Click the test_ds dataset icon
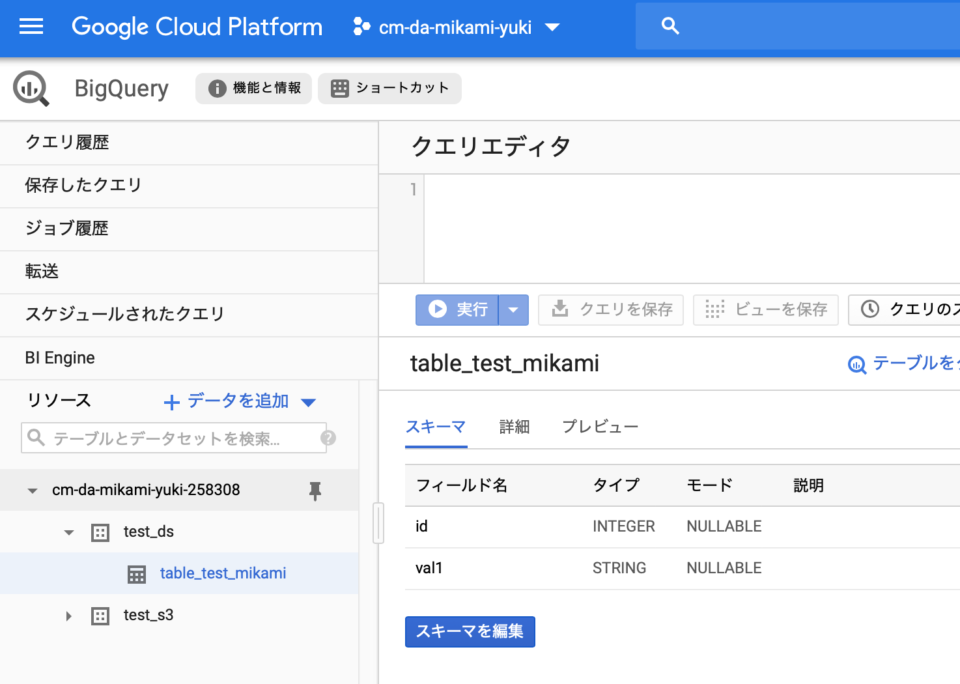Image resolution: width=960 pixels, height=684 pixels. [x=100, y=532]
